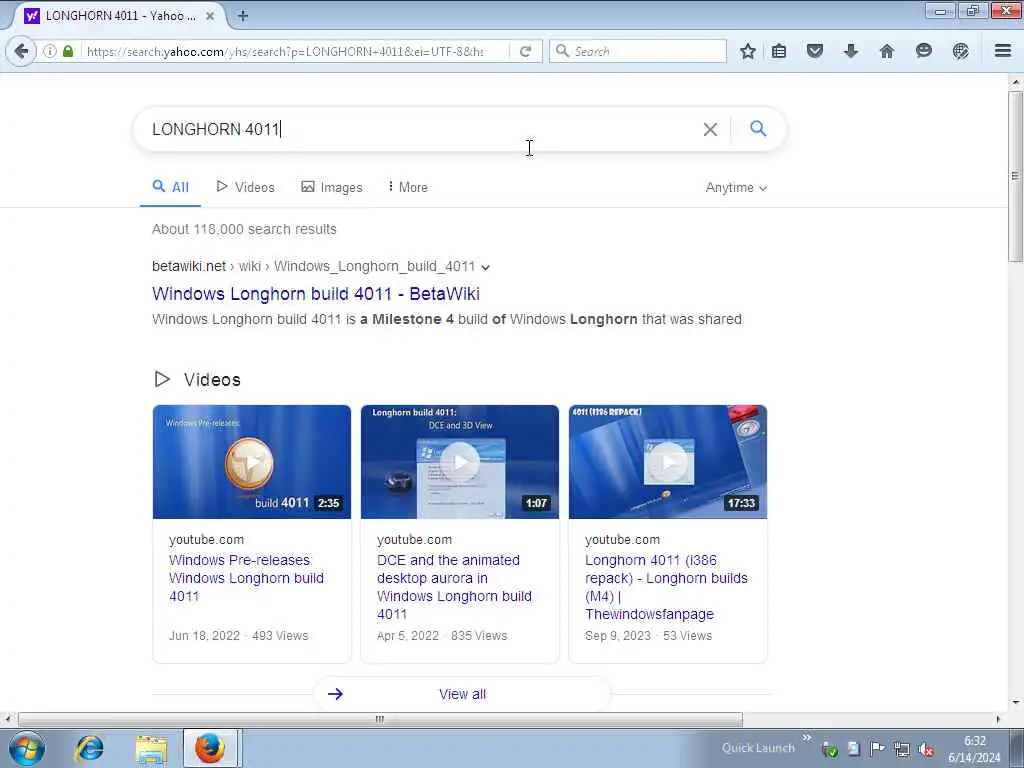
Task: Click the muted volume tray icon
Action: click(x=926, y=749)
